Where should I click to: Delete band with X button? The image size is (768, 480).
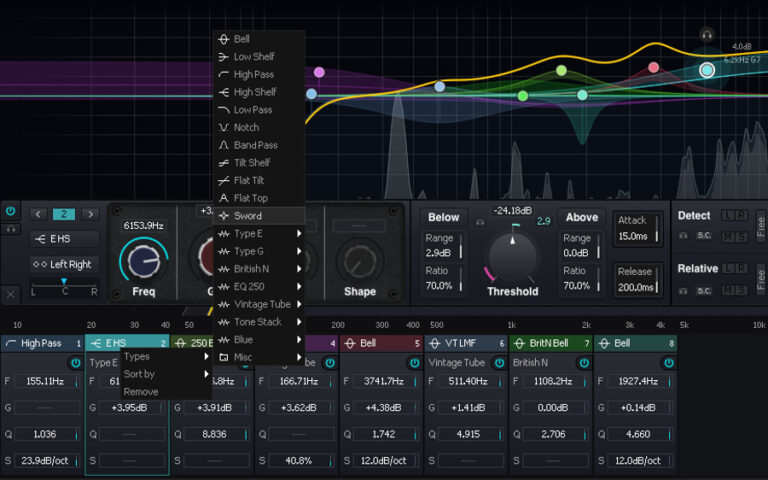tap(10, 294)
